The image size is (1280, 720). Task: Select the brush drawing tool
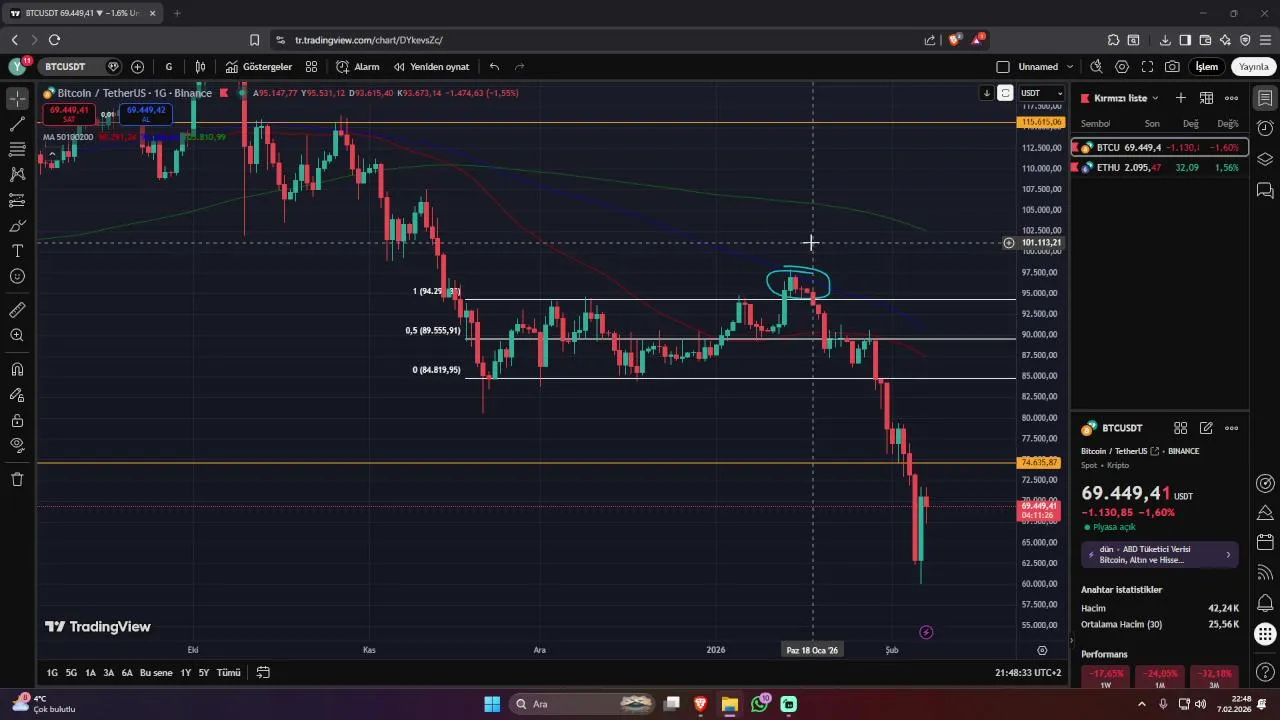point(17,225)
